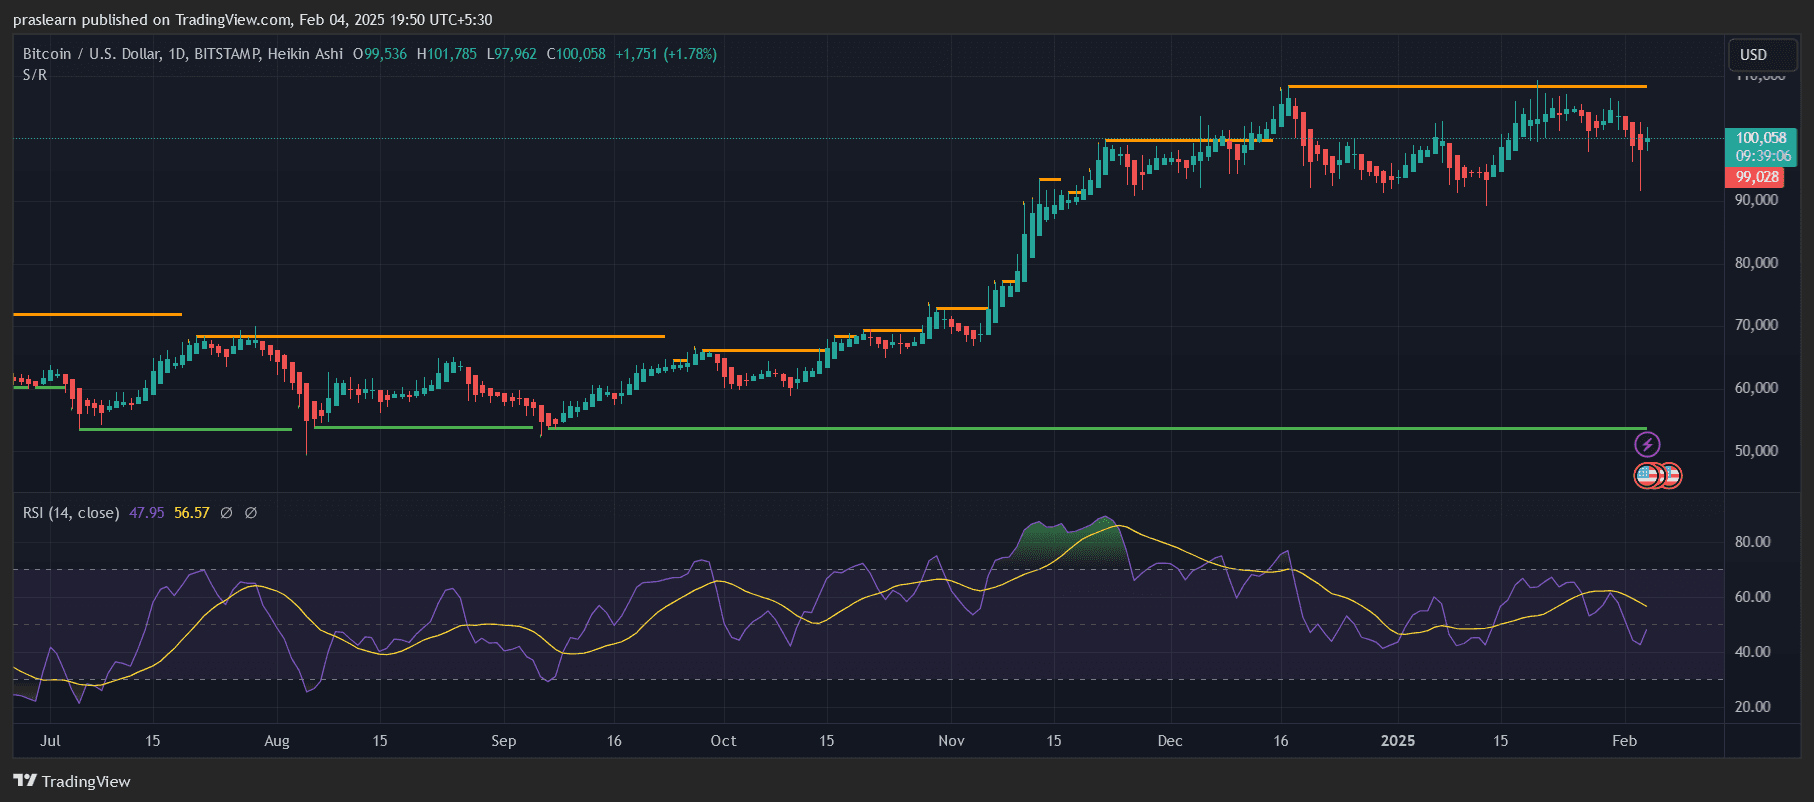The image size is (1814, 802).
Task: Click the first ∅ symbol next to RSI values
Action: pyautogui.click(x=226, y=513)
